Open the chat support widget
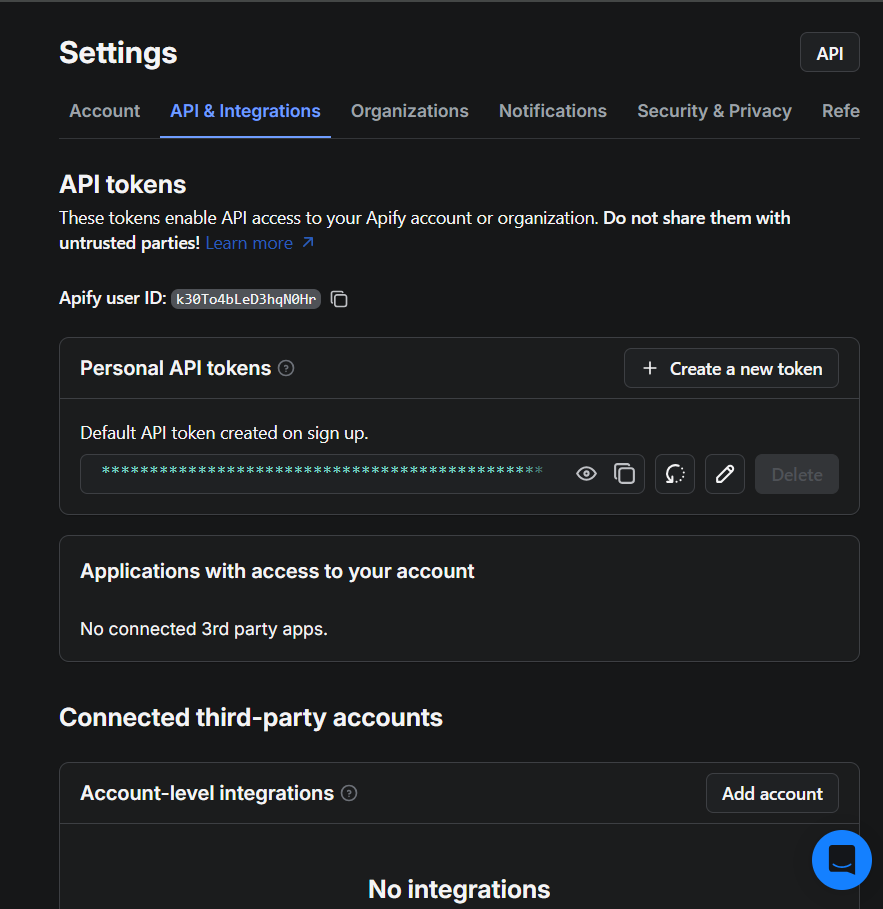Image resolution: width=883 pixels, height=909 pixels. tap(842, 860)
